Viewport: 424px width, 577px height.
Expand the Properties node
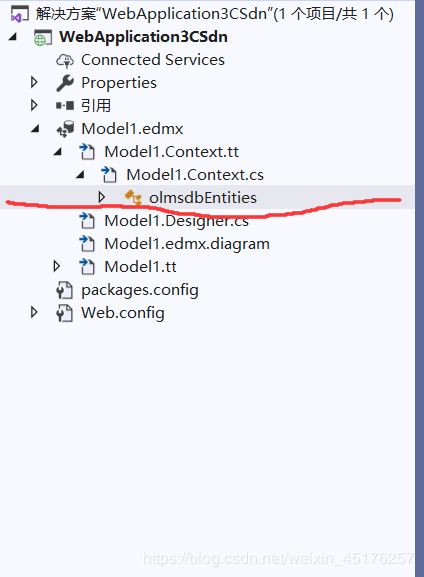tap(34, 82)
